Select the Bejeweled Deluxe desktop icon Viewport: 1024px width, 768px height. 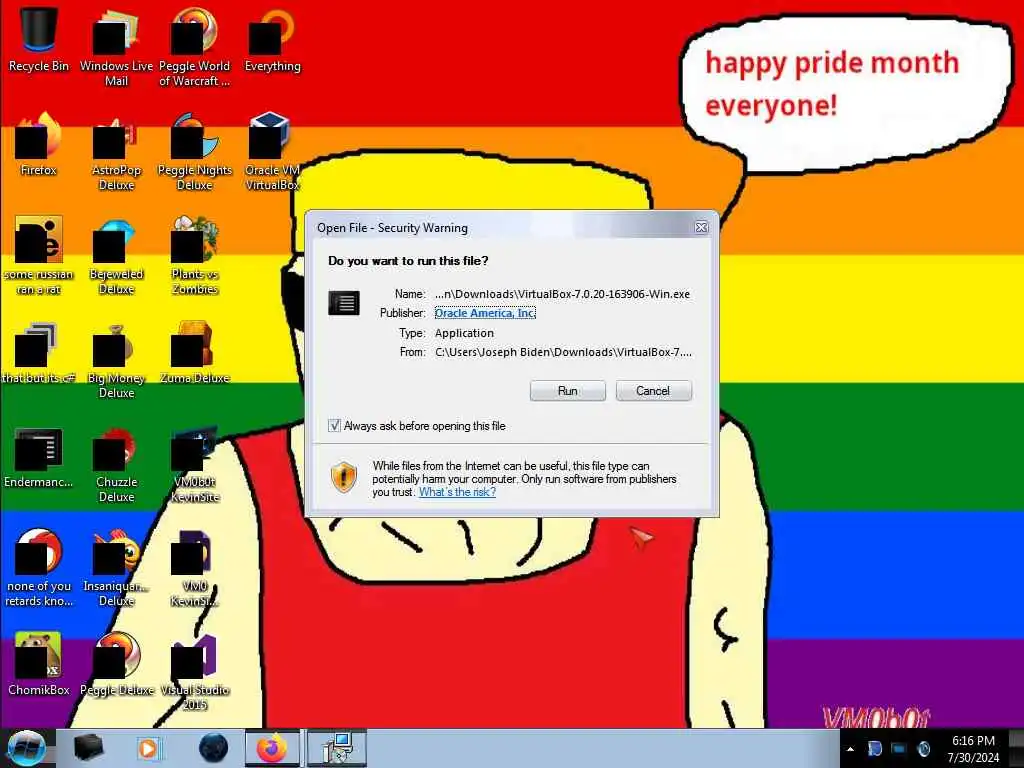[116, 256]
